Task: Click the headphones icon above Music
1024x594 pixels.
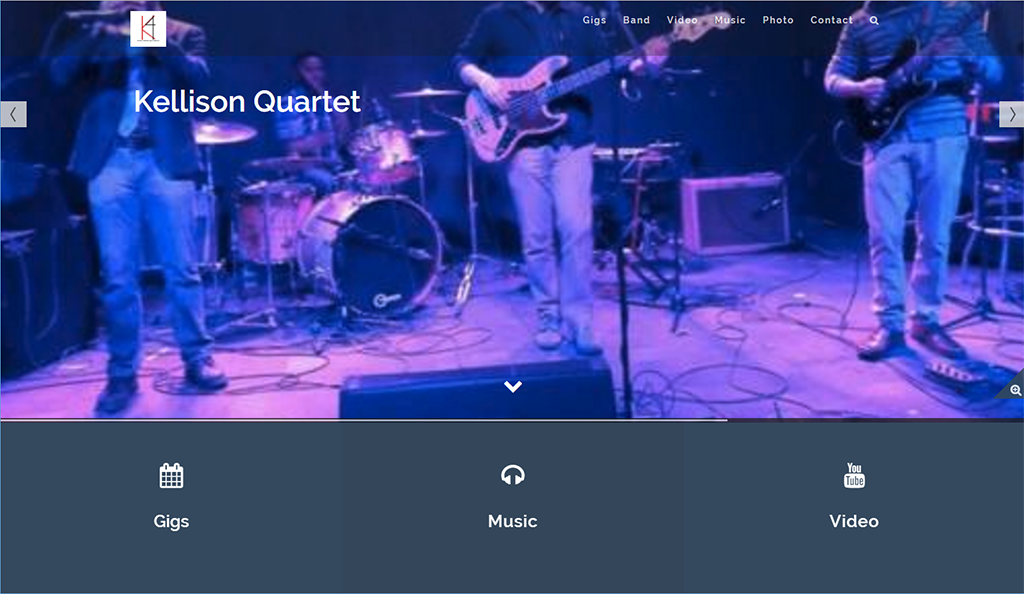Action: click(x=513, y=475)
